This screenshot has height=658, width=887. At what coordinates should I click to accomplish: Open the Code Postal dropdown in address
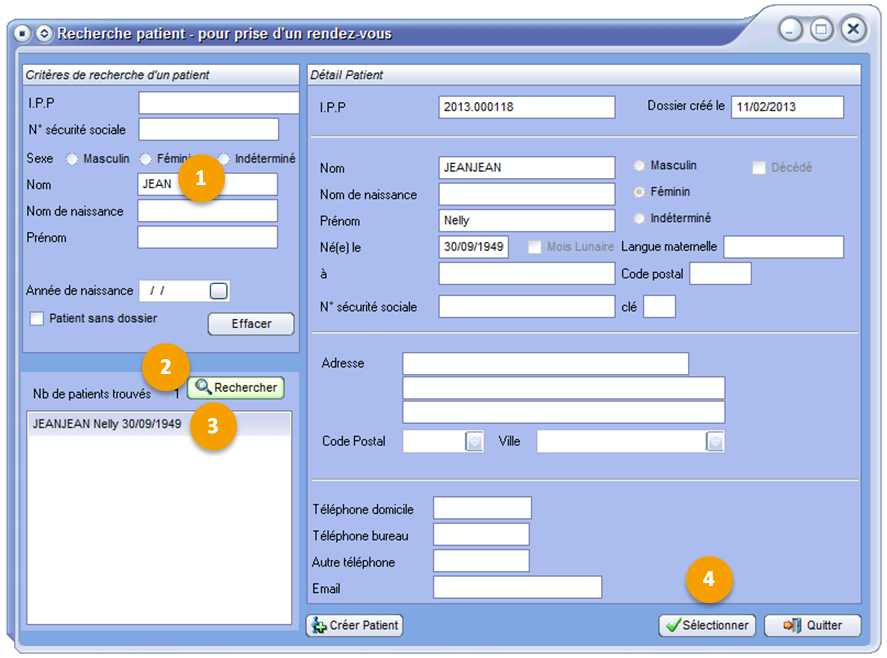pyautogui.click(x=475, y=441)
